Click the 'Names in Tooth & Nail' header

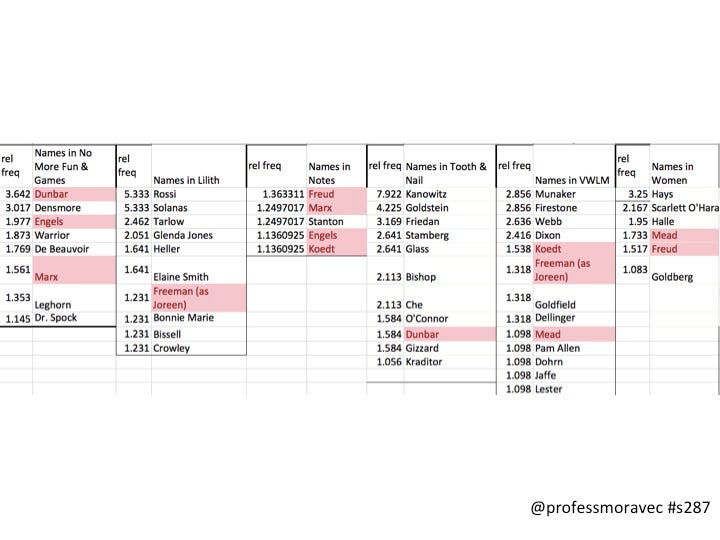click(450, 167)
